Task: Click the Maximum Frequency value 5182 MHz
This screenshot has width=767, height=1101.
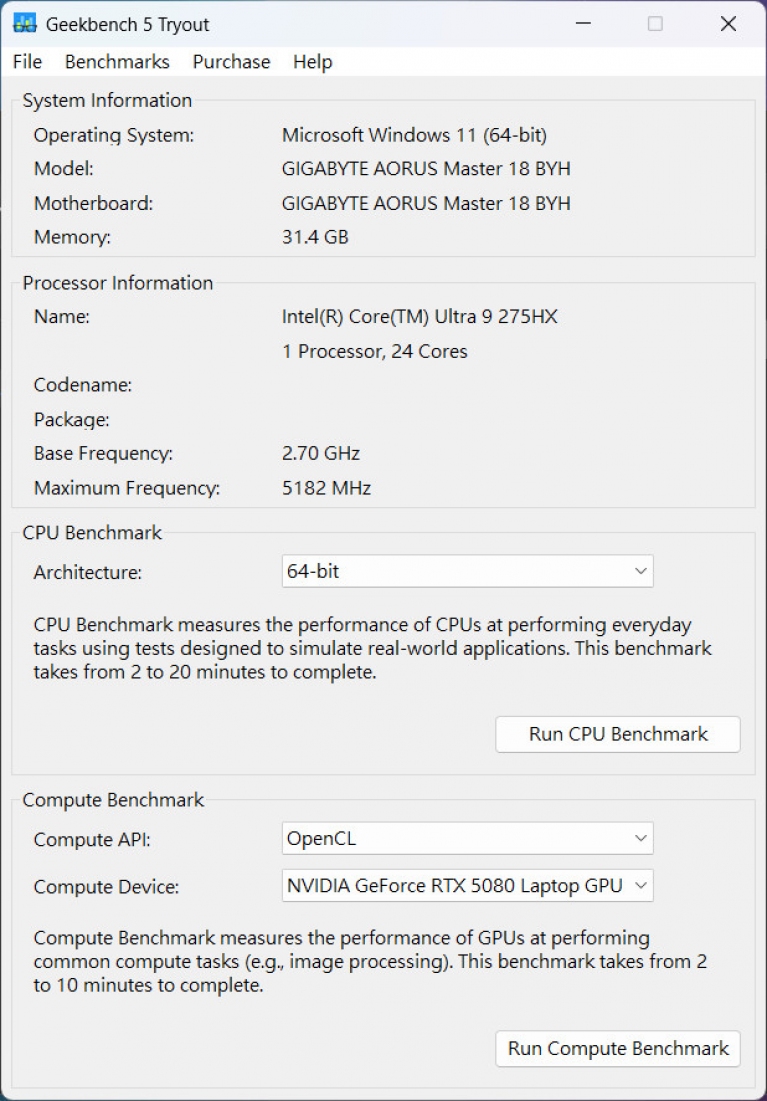Action: 326,488
